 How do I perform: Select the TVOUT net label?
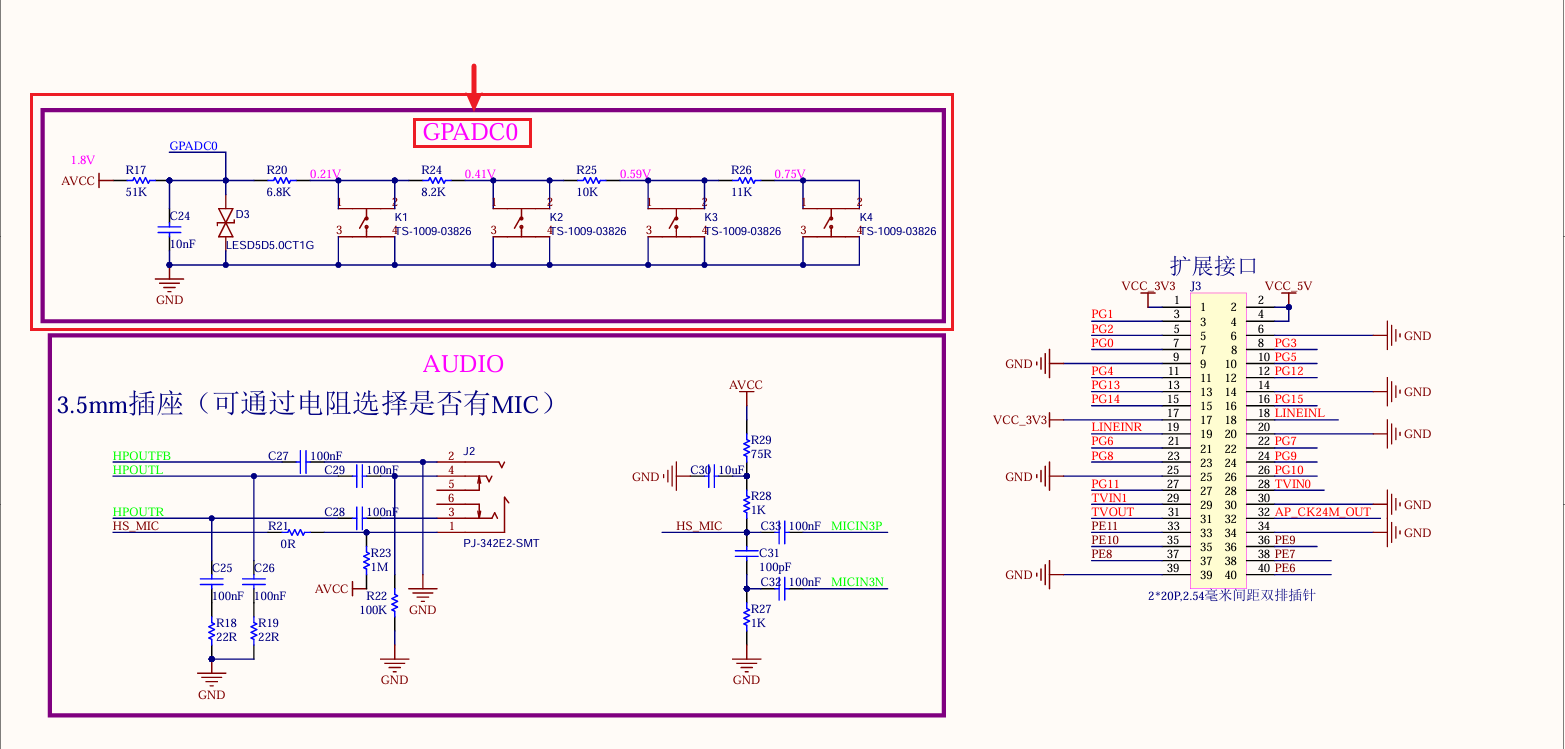click(1113, 512)
